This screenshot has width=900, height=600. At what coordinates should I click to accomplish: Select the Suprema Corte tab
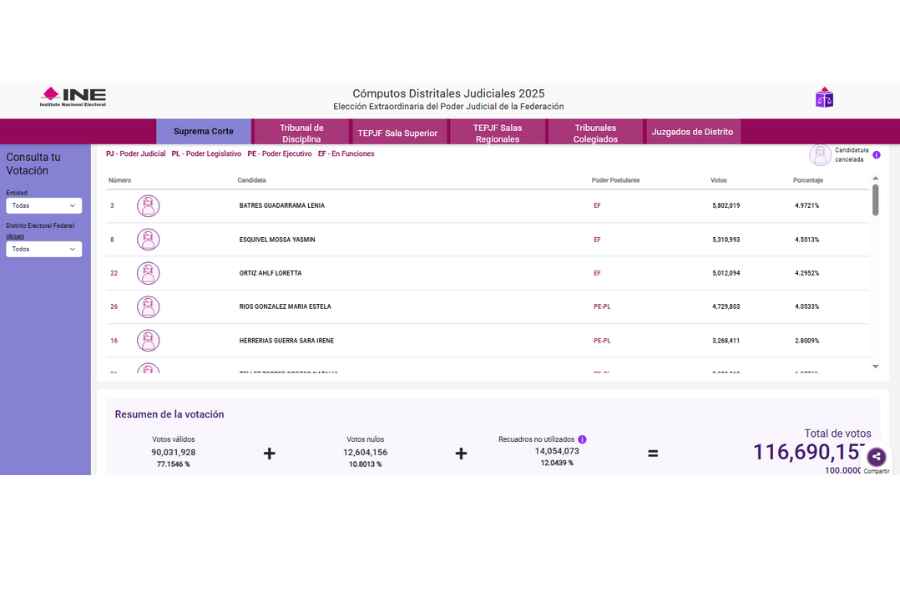[203, 131]
